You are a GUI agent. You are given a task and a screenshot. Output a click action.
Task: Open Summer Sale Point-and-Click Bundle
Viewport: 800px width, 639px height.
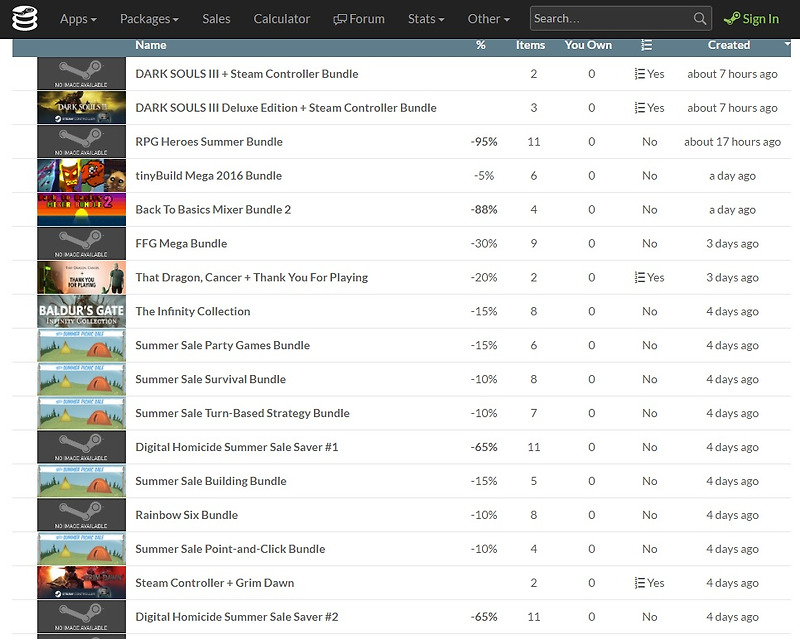coord(230,549)
